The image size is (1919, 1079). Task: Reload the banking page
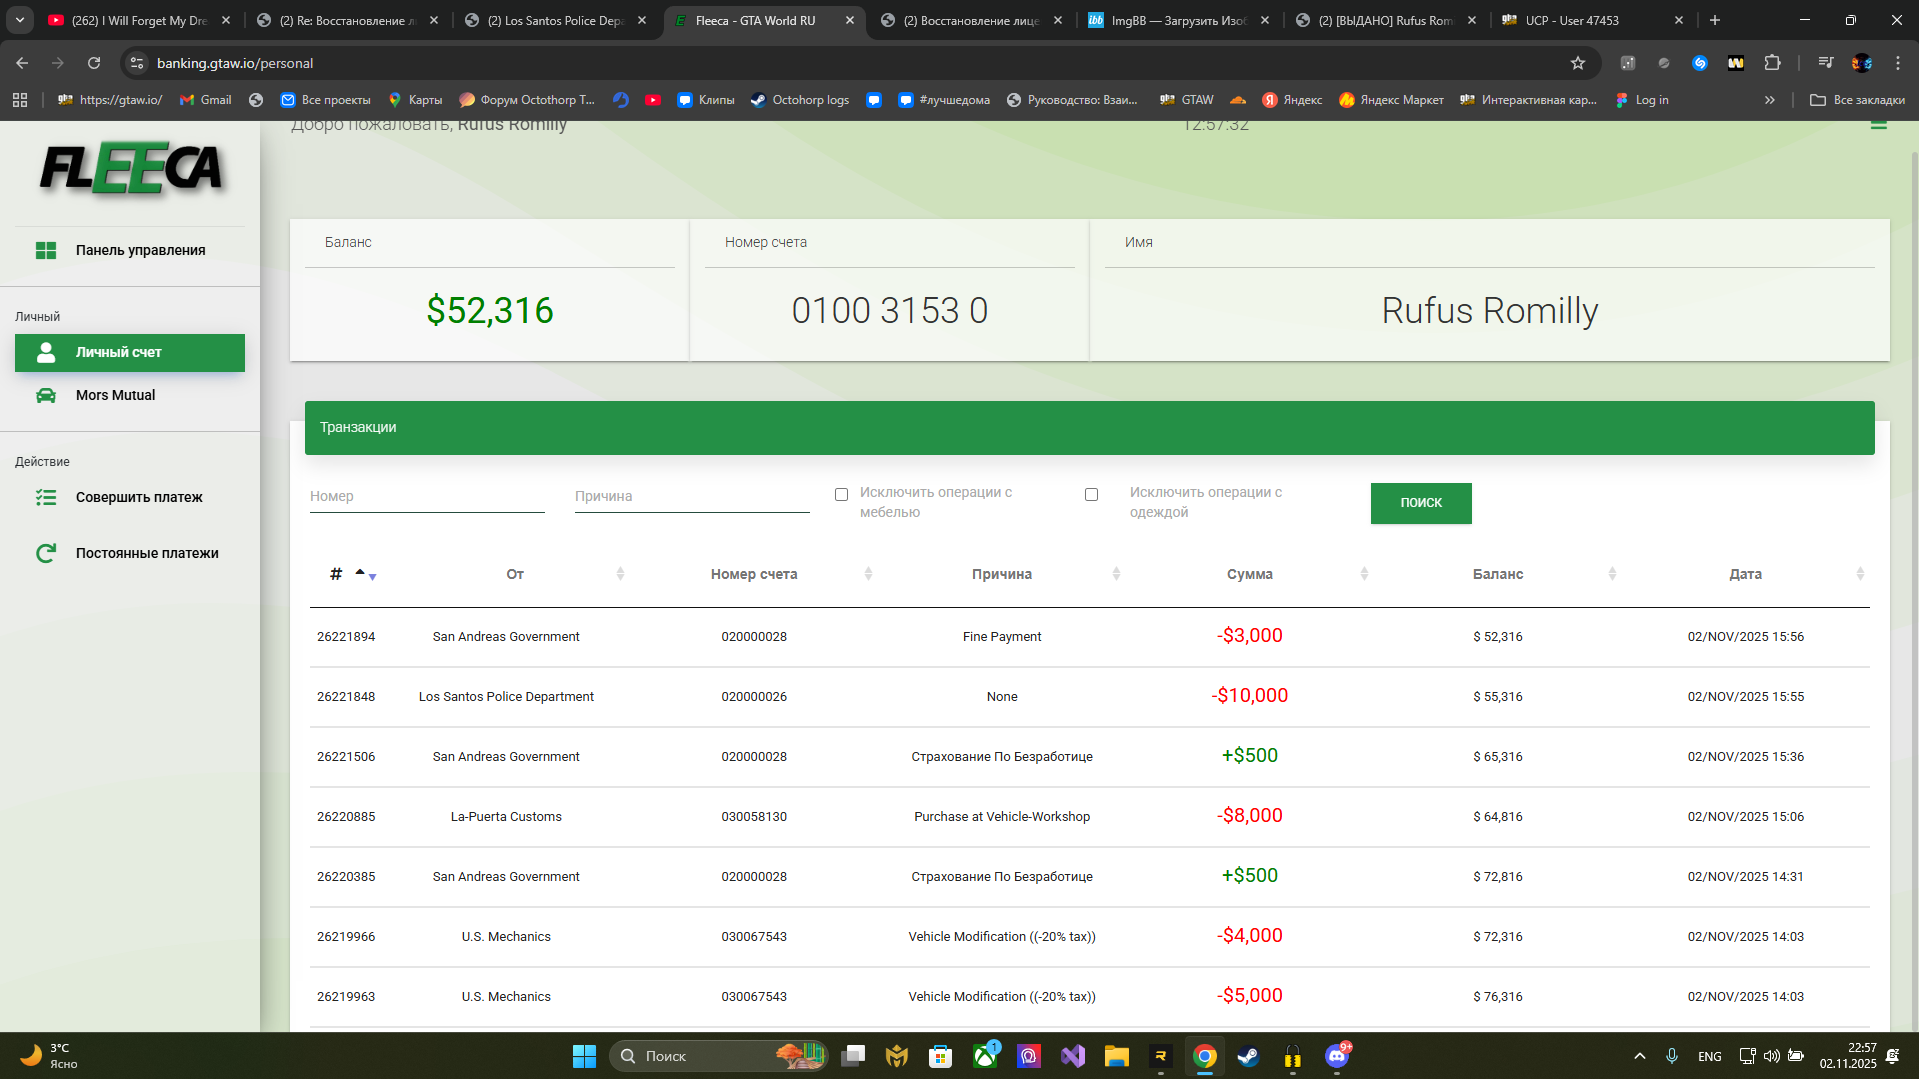pos(94,63)
